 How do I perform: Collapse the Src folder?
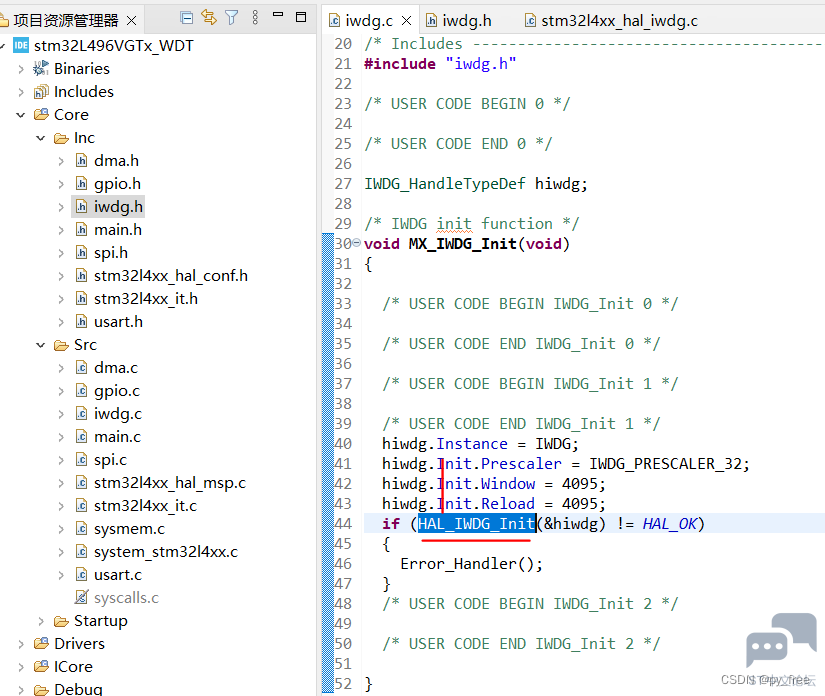click(41, 345)
